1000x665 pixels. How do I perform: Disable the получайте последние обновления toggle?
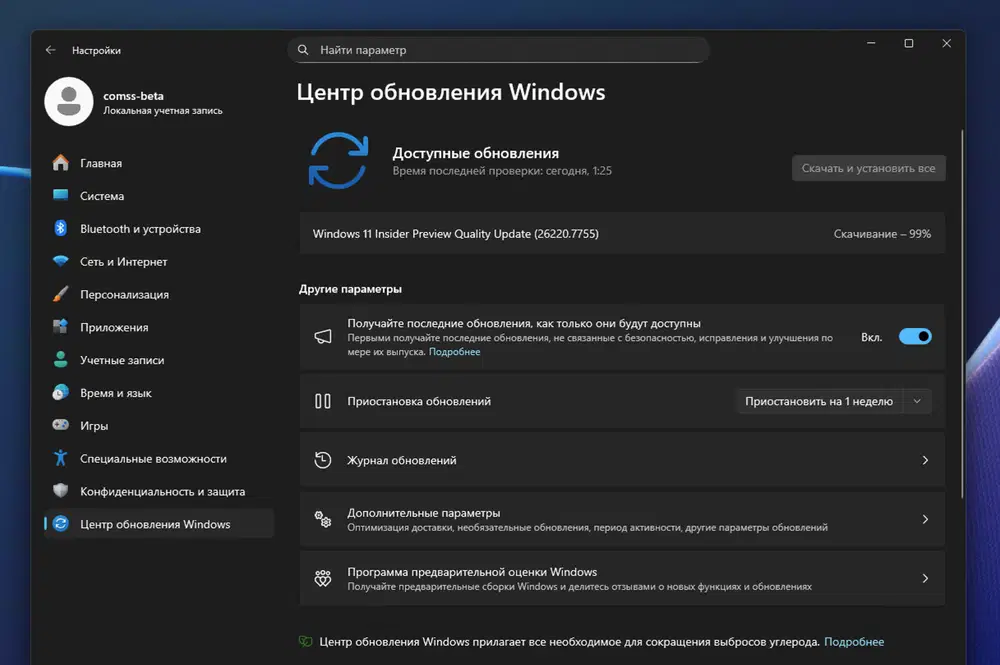[x=914, y=337]
